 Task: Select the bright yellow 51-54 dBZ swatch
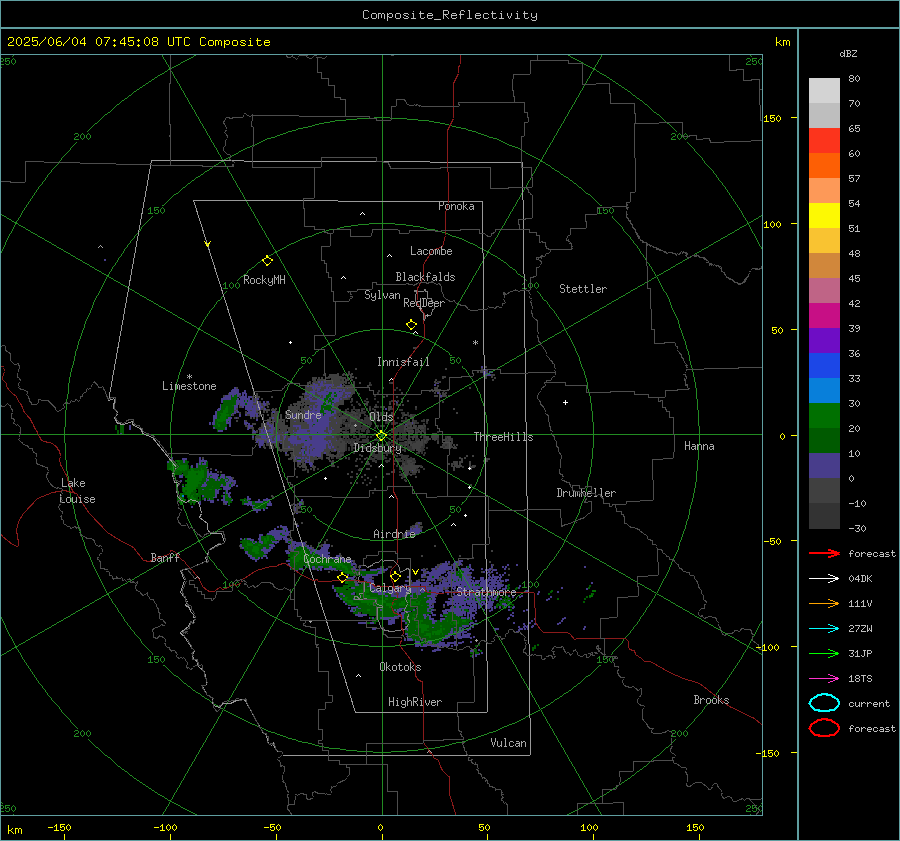coord(824,216)
